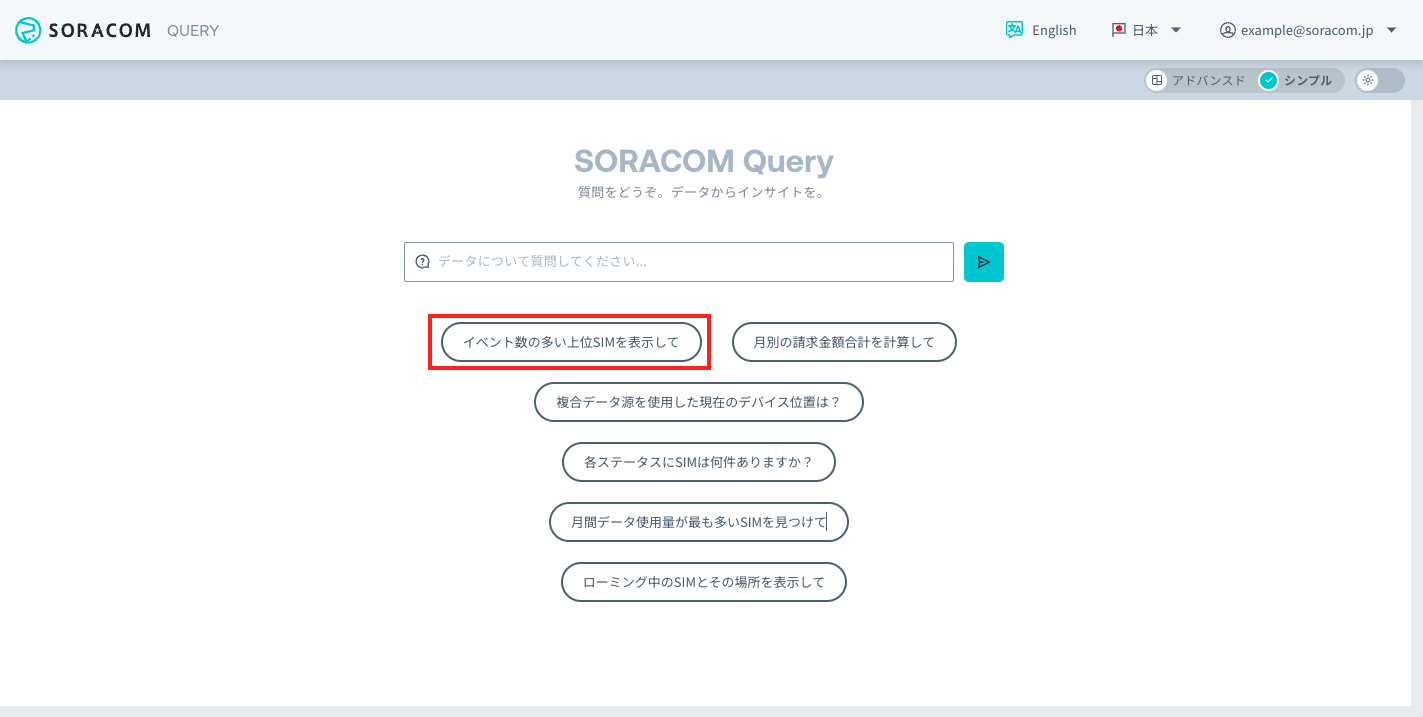
Task: Pick ローミング中のSIMとその場所を表示して suggestion
Action: tap(704, 582)
